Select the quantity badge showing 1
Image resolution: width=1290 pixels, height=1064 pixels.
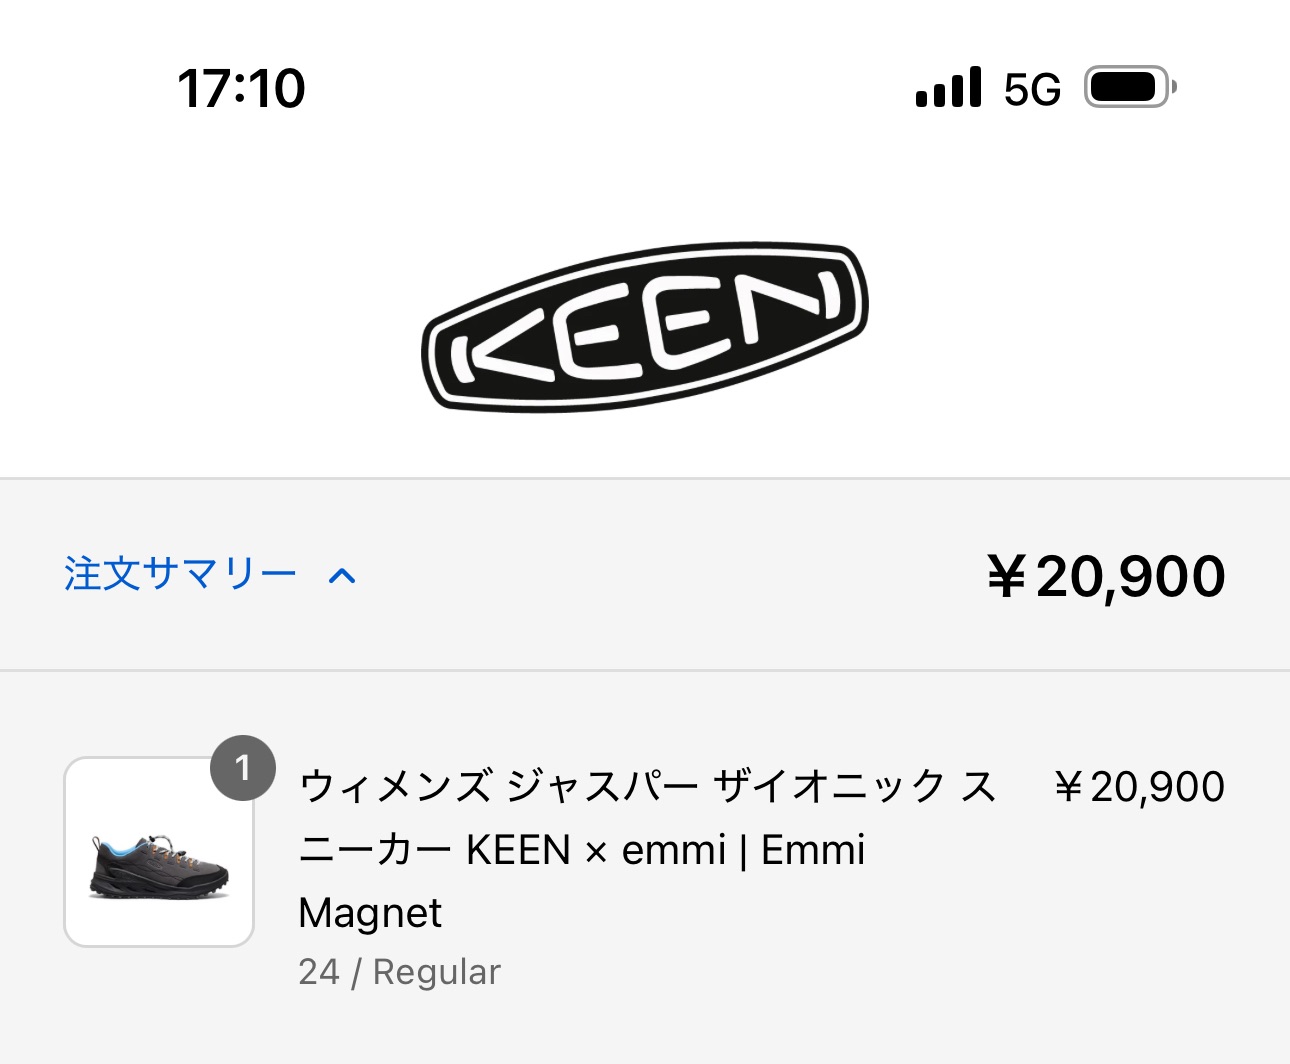pyautogui.click(x=245, y=769)
